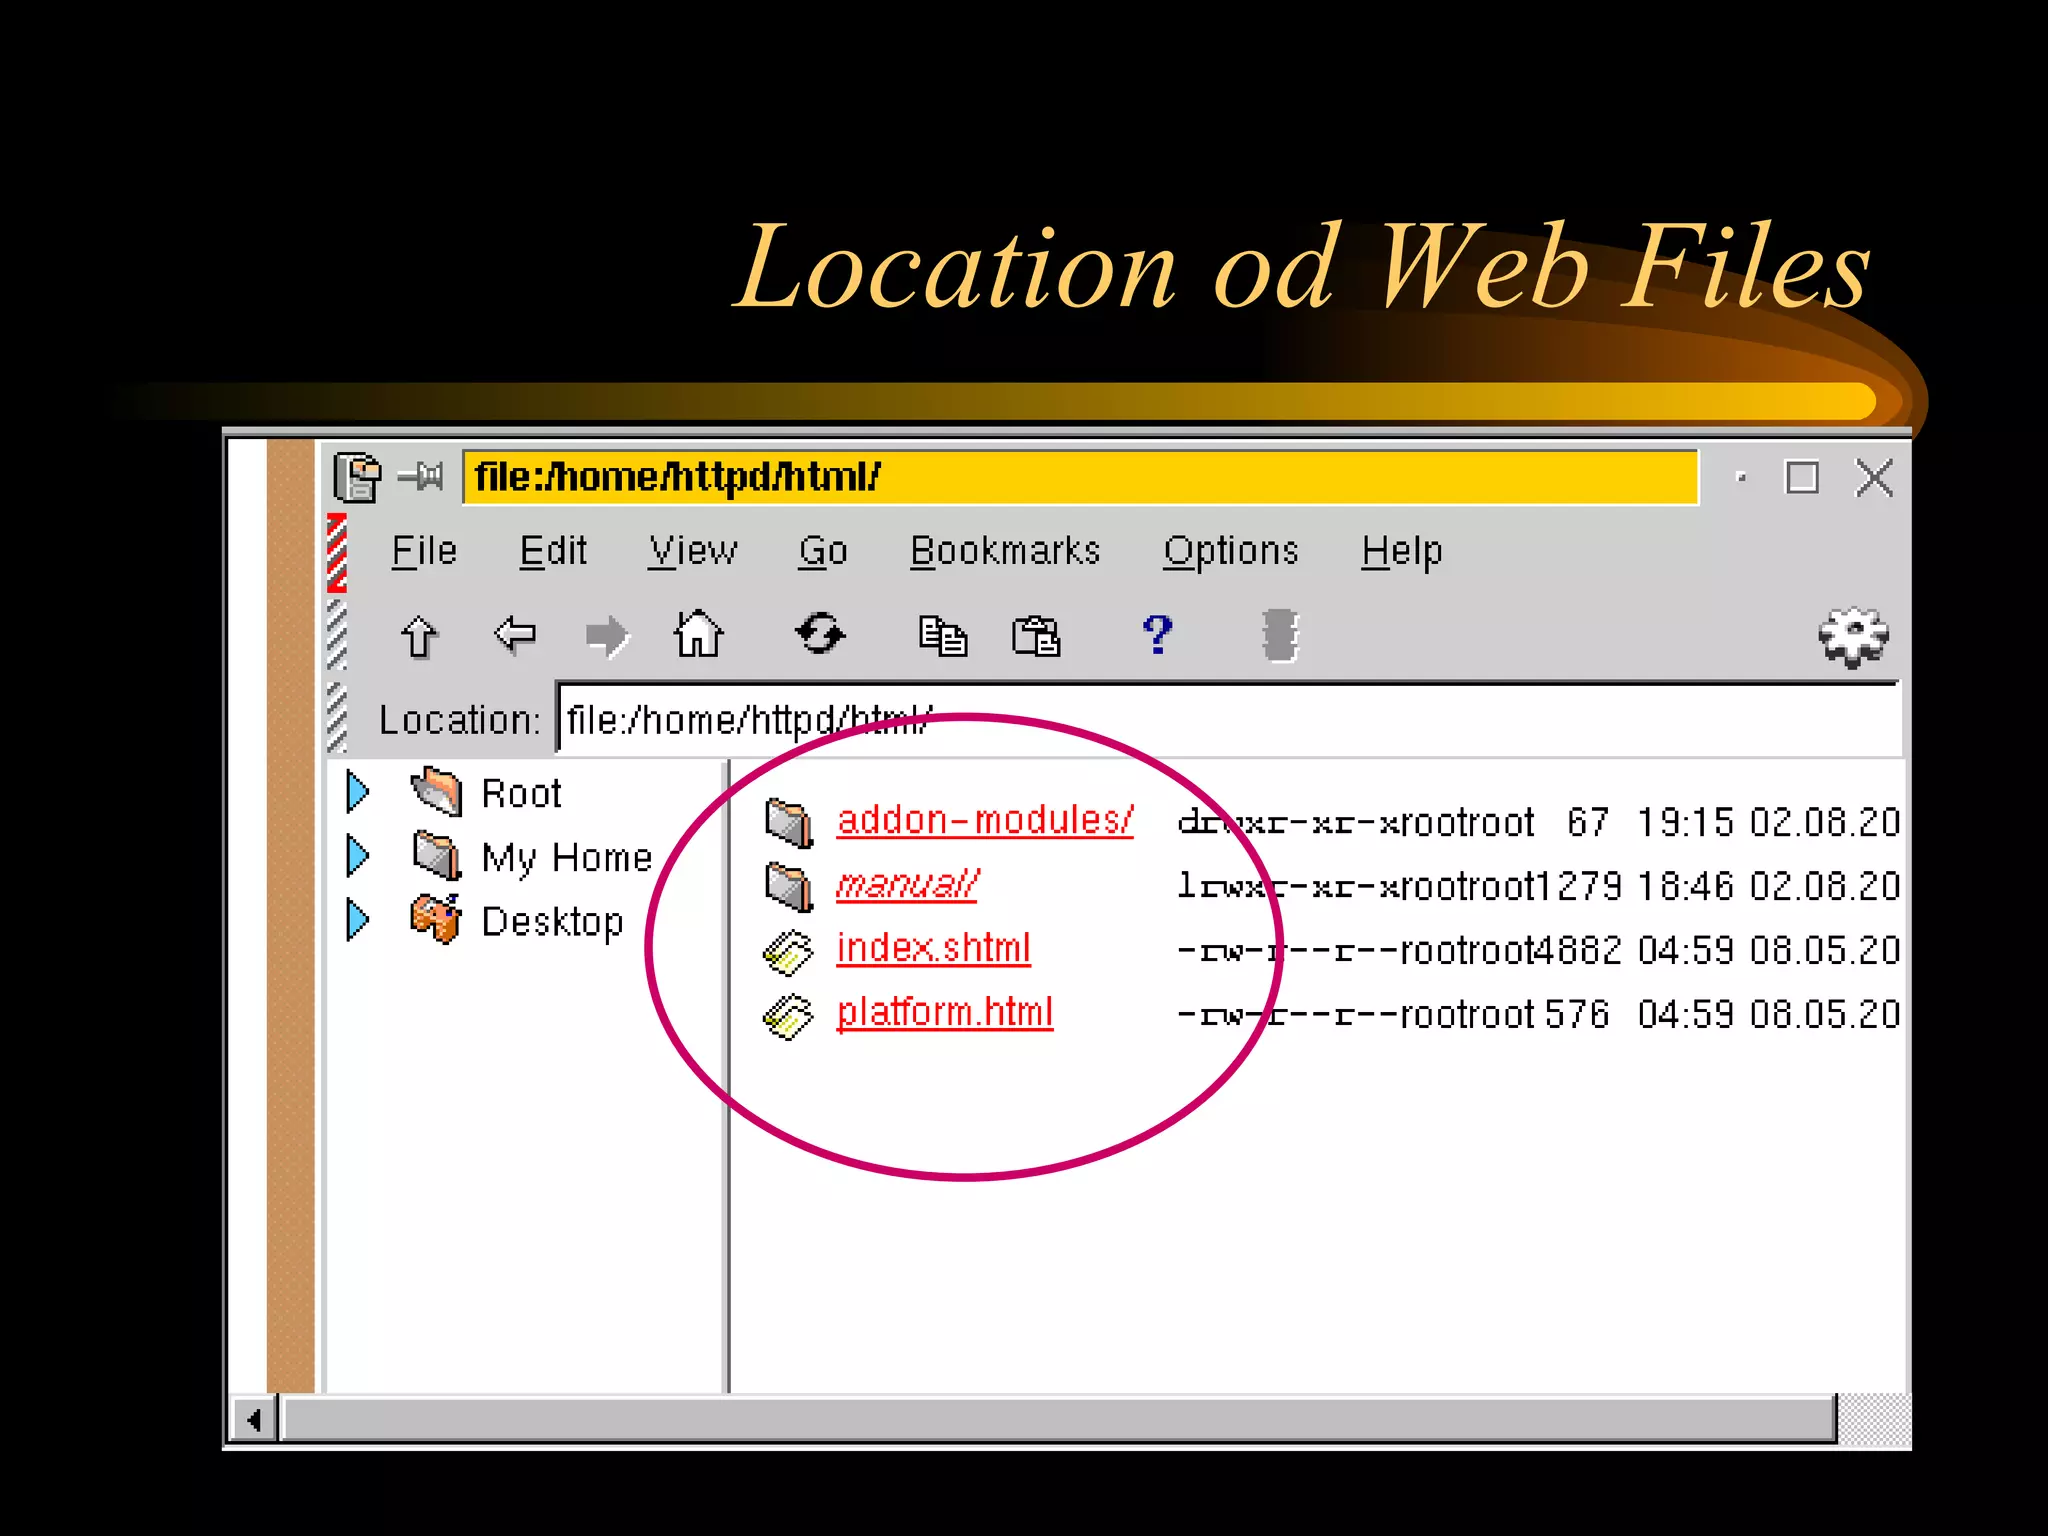2048x1536 pixels.
Task: Open the Edit menu
Action: coord(553,551)
